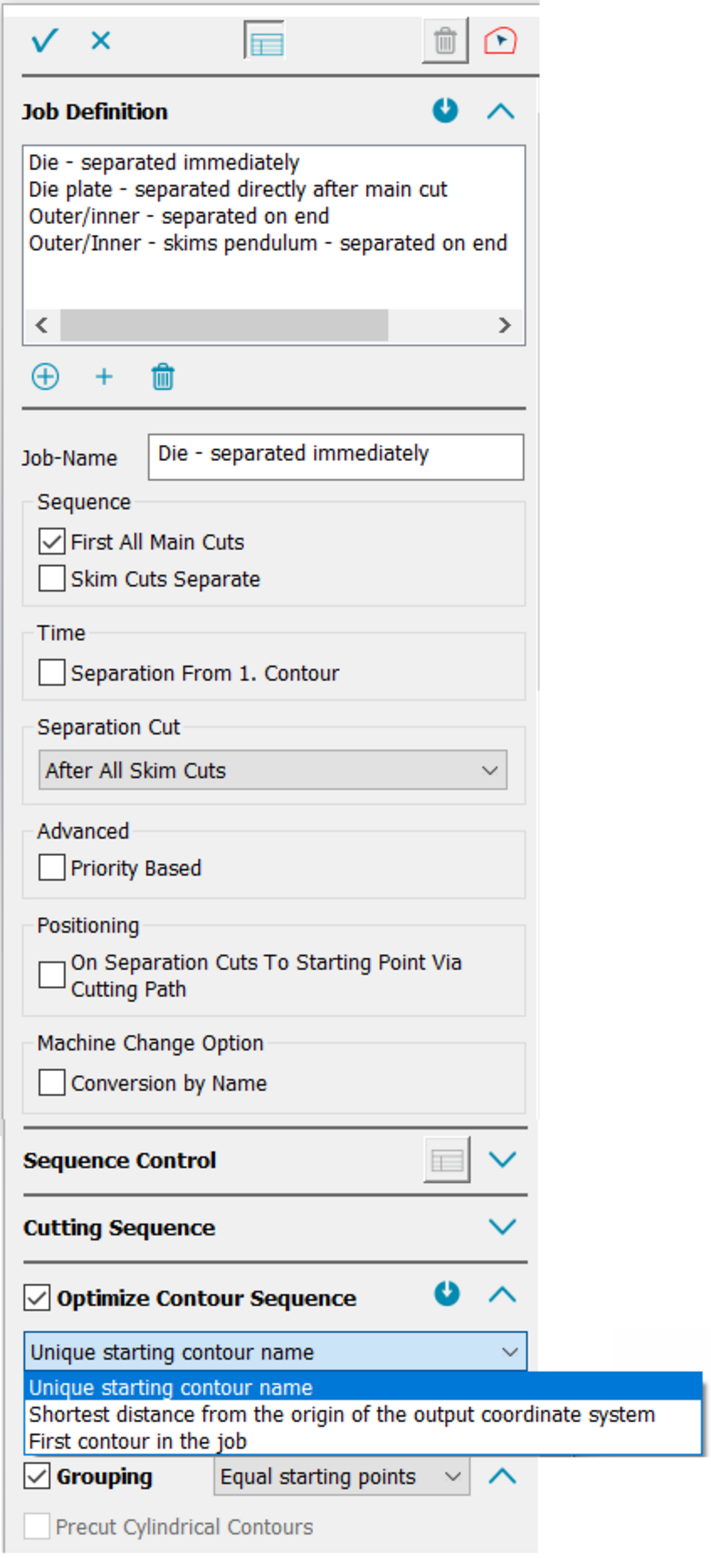Enable Skim Cuts Separate checkbox

tap(52, 578)
